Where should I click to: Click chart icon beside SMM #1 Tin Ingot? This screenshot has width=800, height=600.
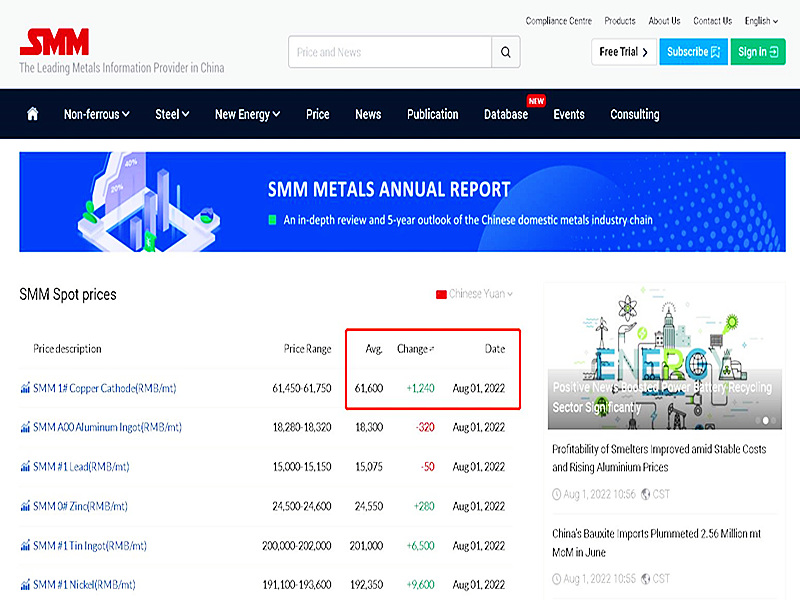25,545
